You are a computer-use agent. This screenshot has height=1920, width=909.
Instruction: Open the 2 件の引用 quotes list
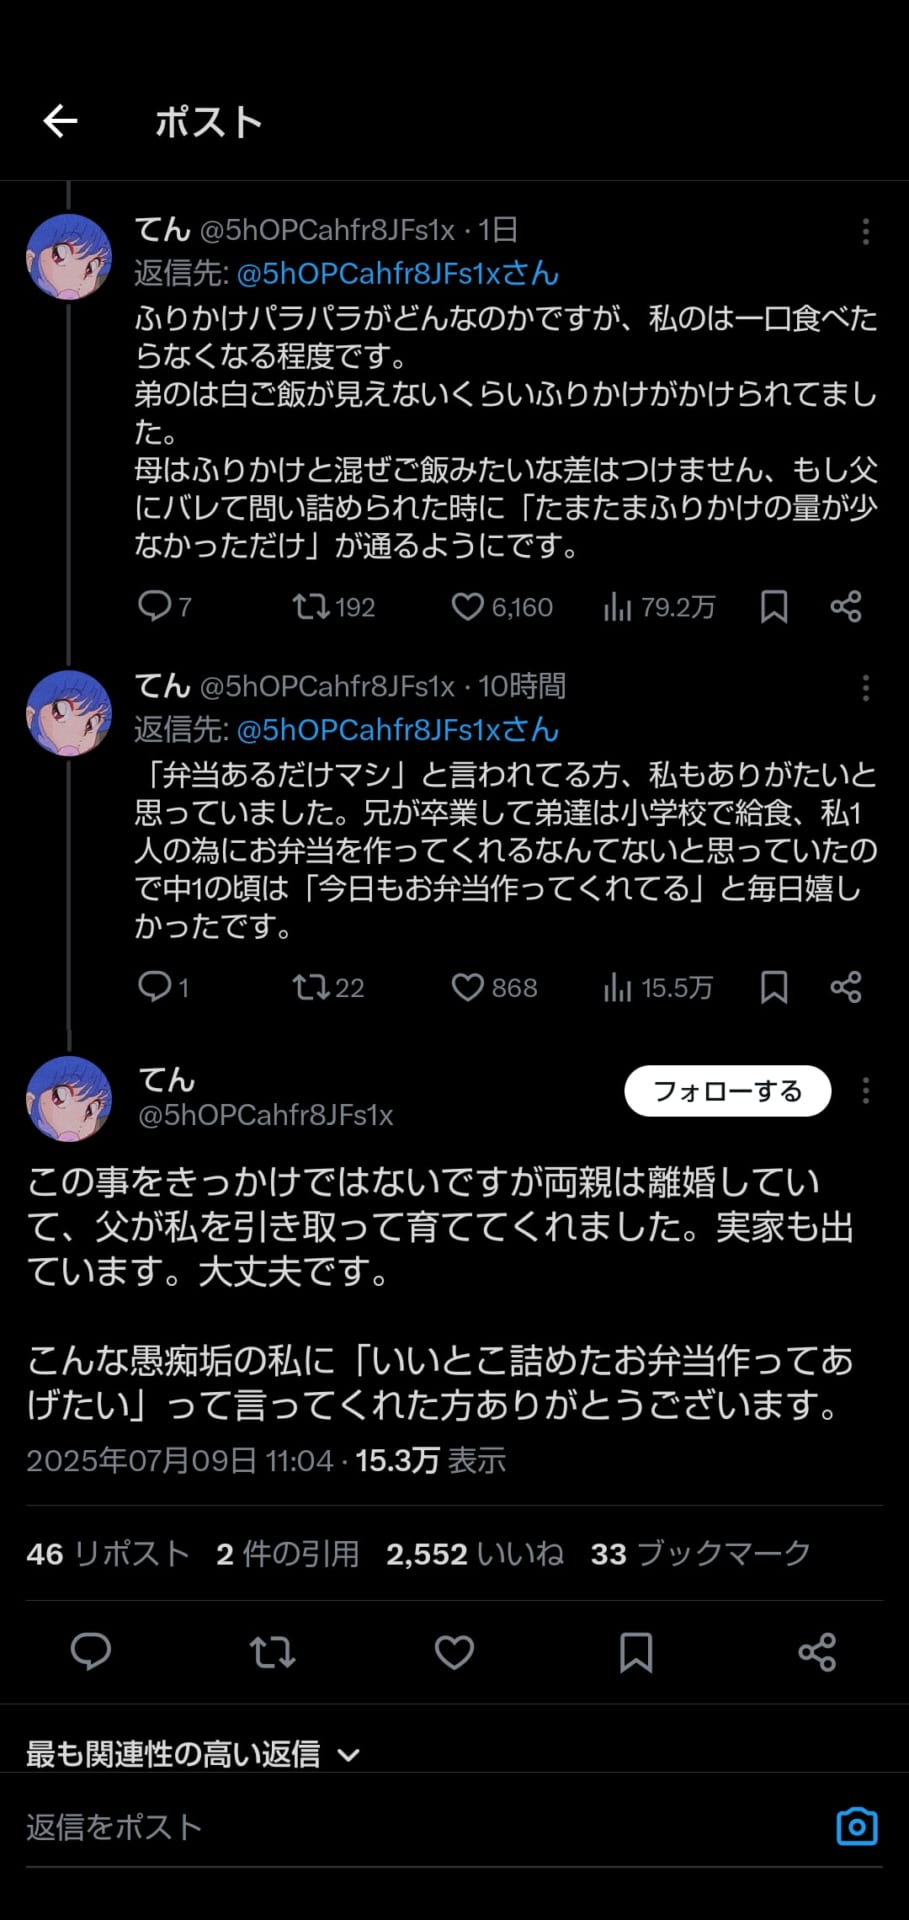(x=288, y=1553)
